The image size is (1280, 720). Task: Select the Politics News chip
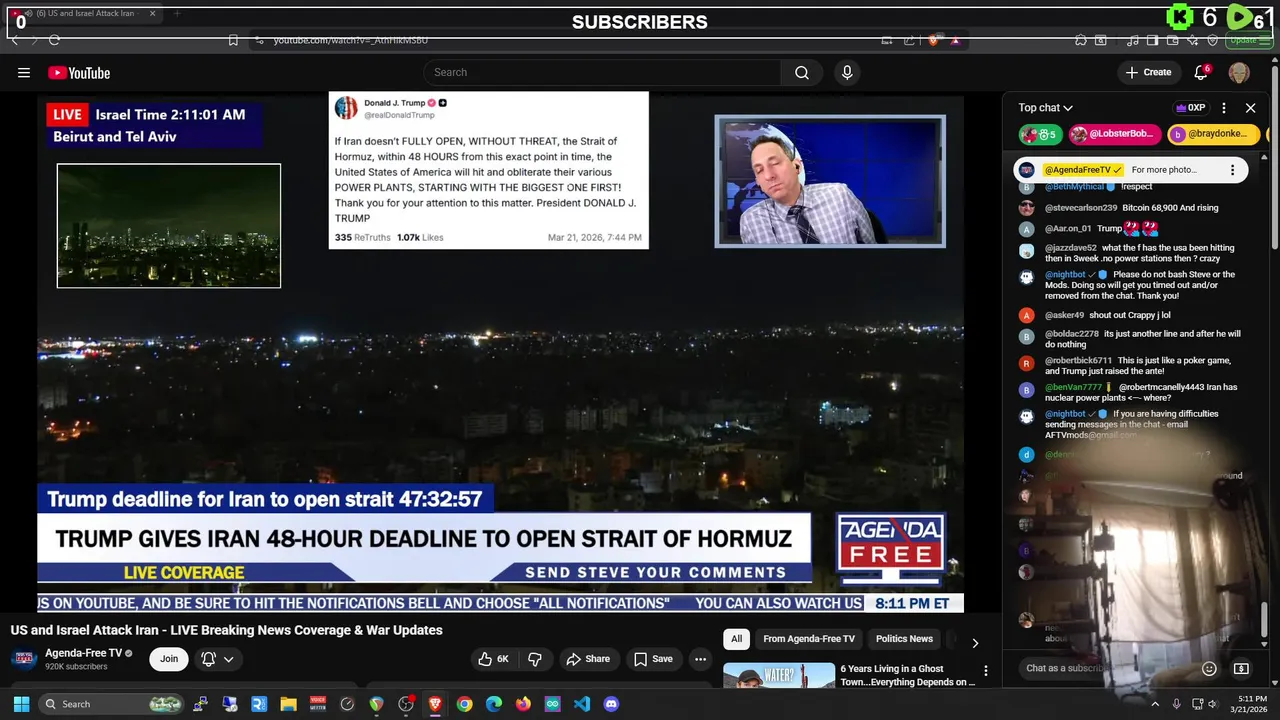pos(904,639)
